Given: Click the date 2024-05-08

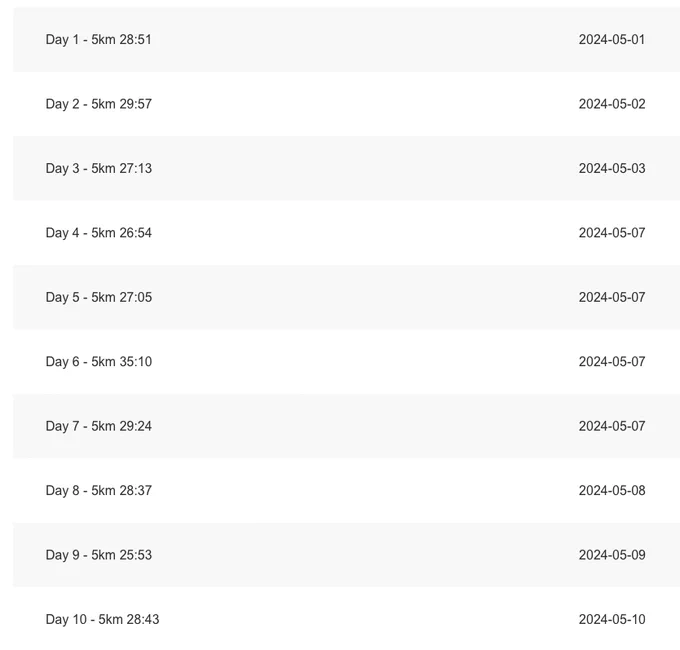Looking at the screenshot, I should (x=611, y=490).
